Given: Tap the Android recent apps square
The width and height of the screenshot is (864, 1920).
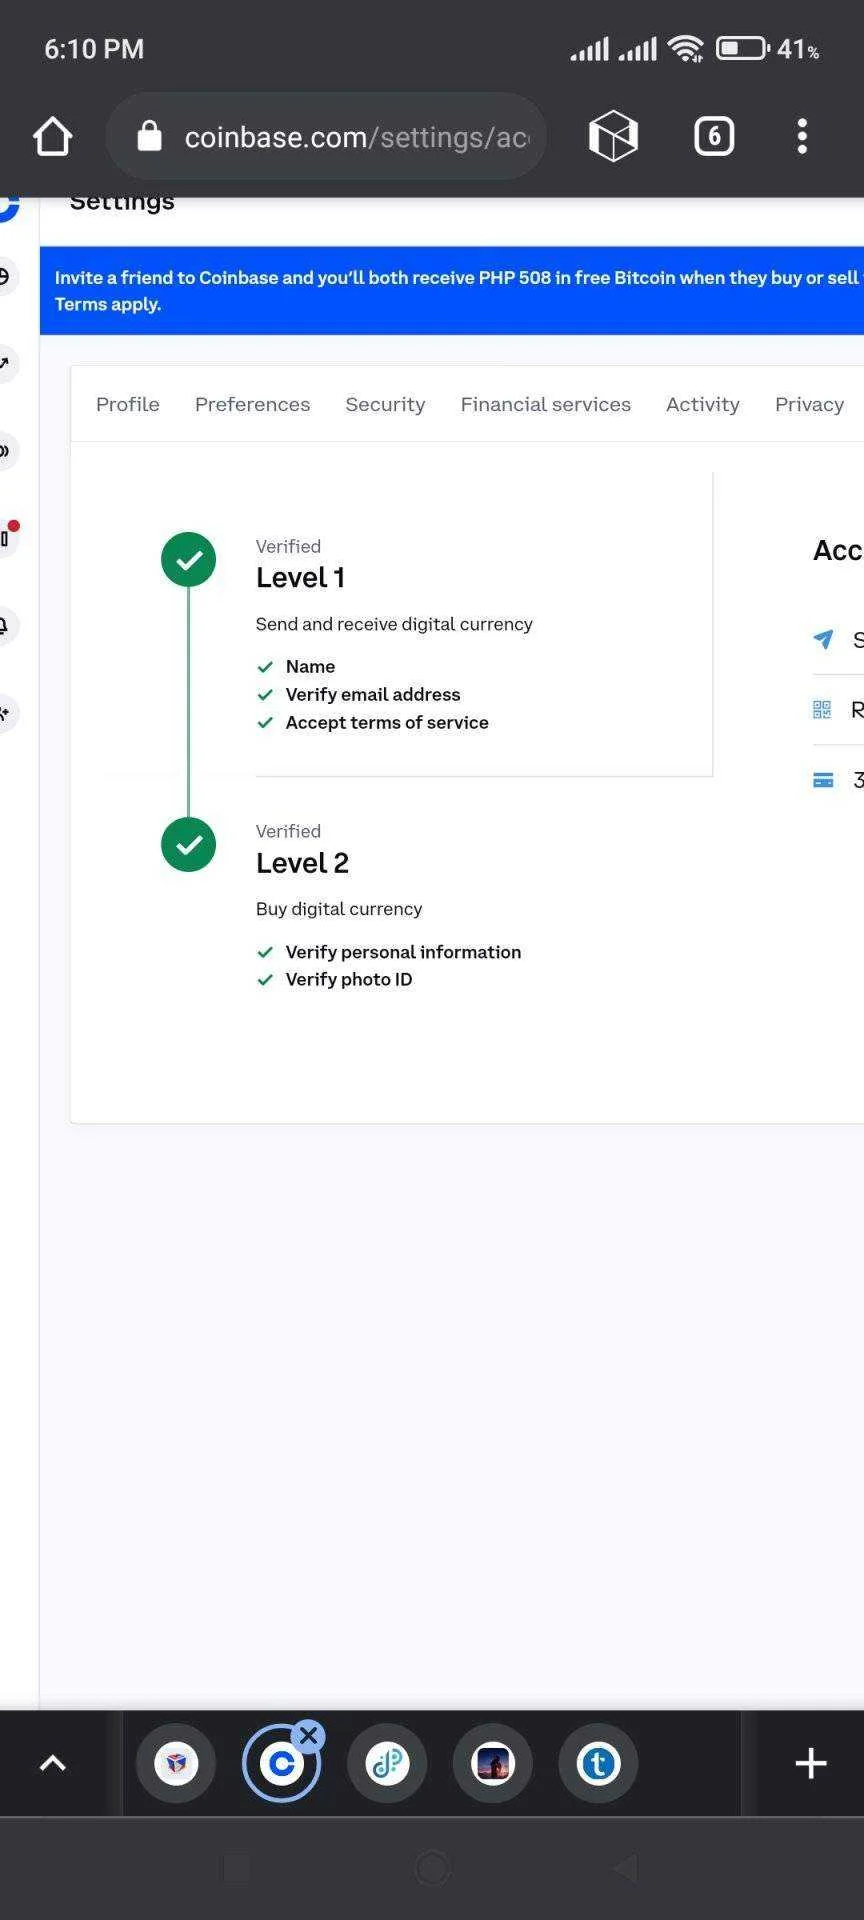Looking at the screenshot, I should click(x=236, y=1867).
